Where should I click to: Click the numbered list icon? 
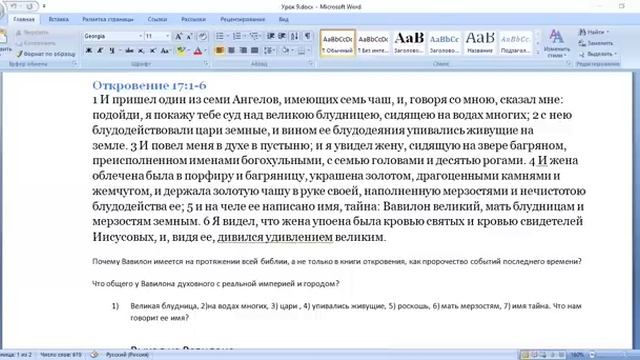[x=236, y=36]
